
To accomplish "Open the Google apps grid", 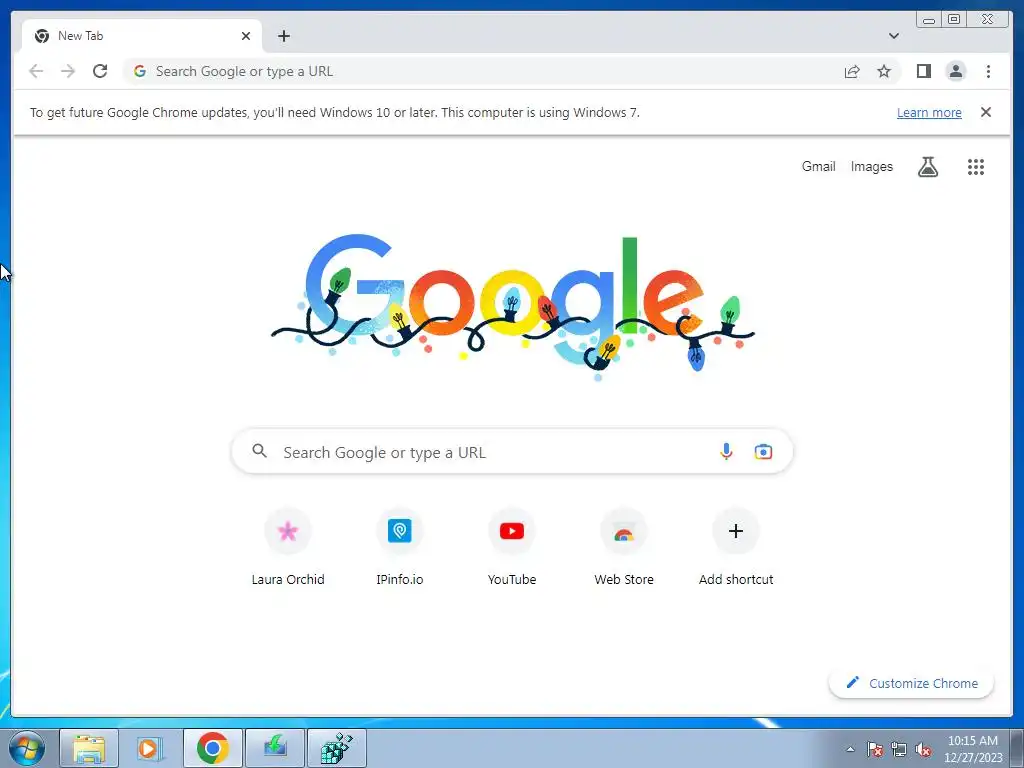I will pyautogui.click(x=975, y=167).
